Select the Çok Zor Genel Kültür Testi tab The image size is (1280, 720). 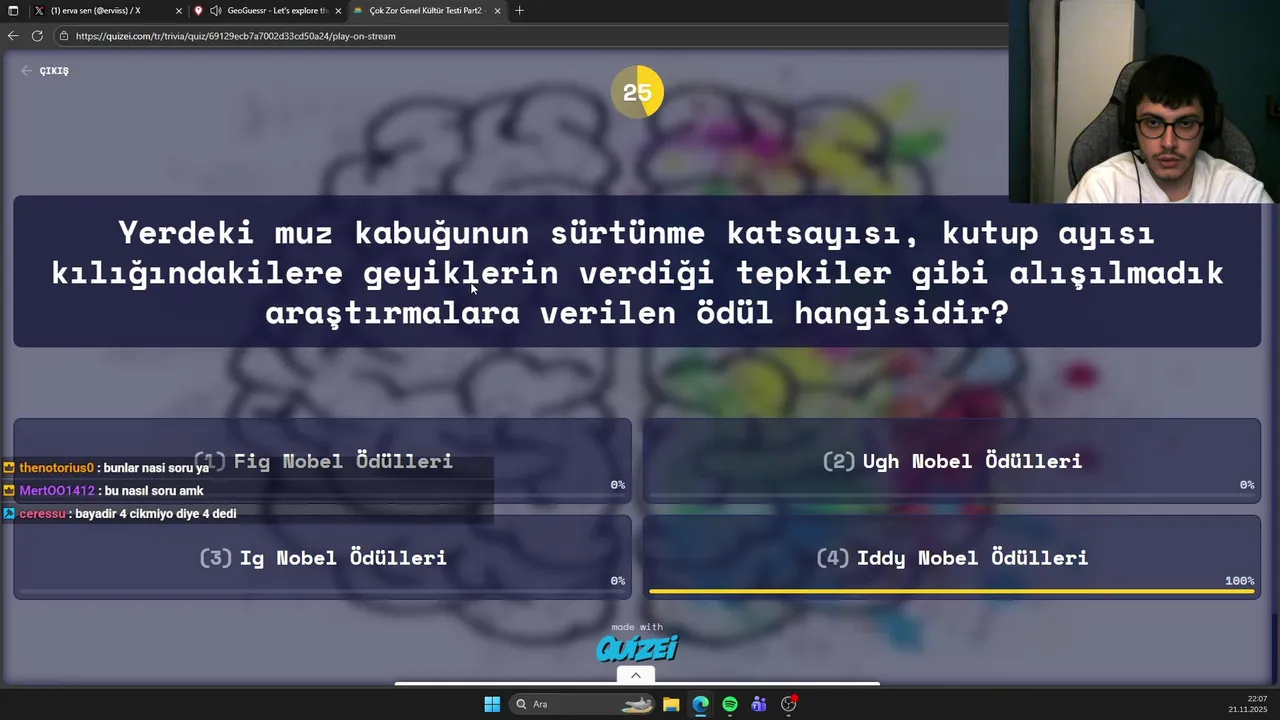click(426, 10)
